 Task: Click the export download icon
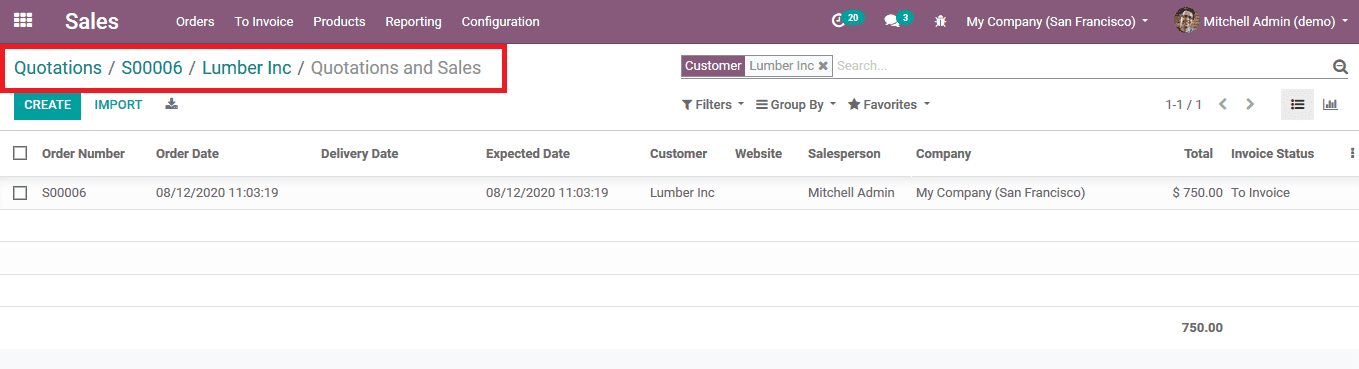(172, 104)
